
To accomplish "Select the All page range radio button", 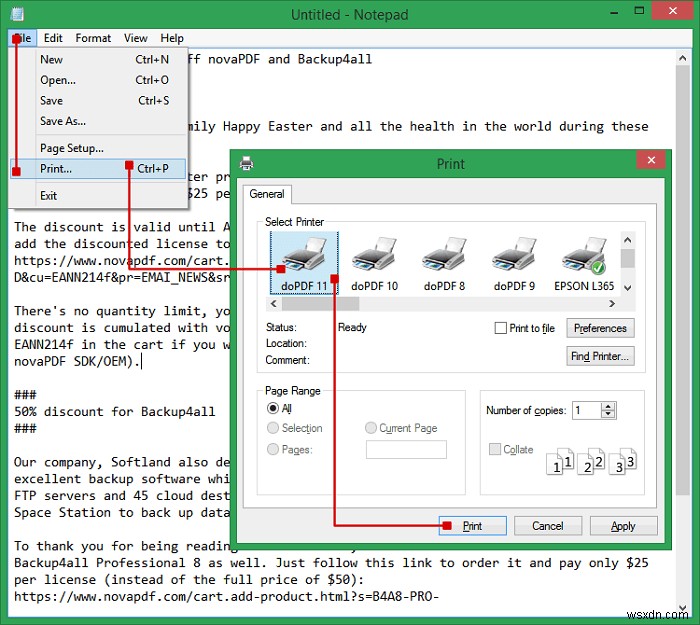I will [272, 408].
